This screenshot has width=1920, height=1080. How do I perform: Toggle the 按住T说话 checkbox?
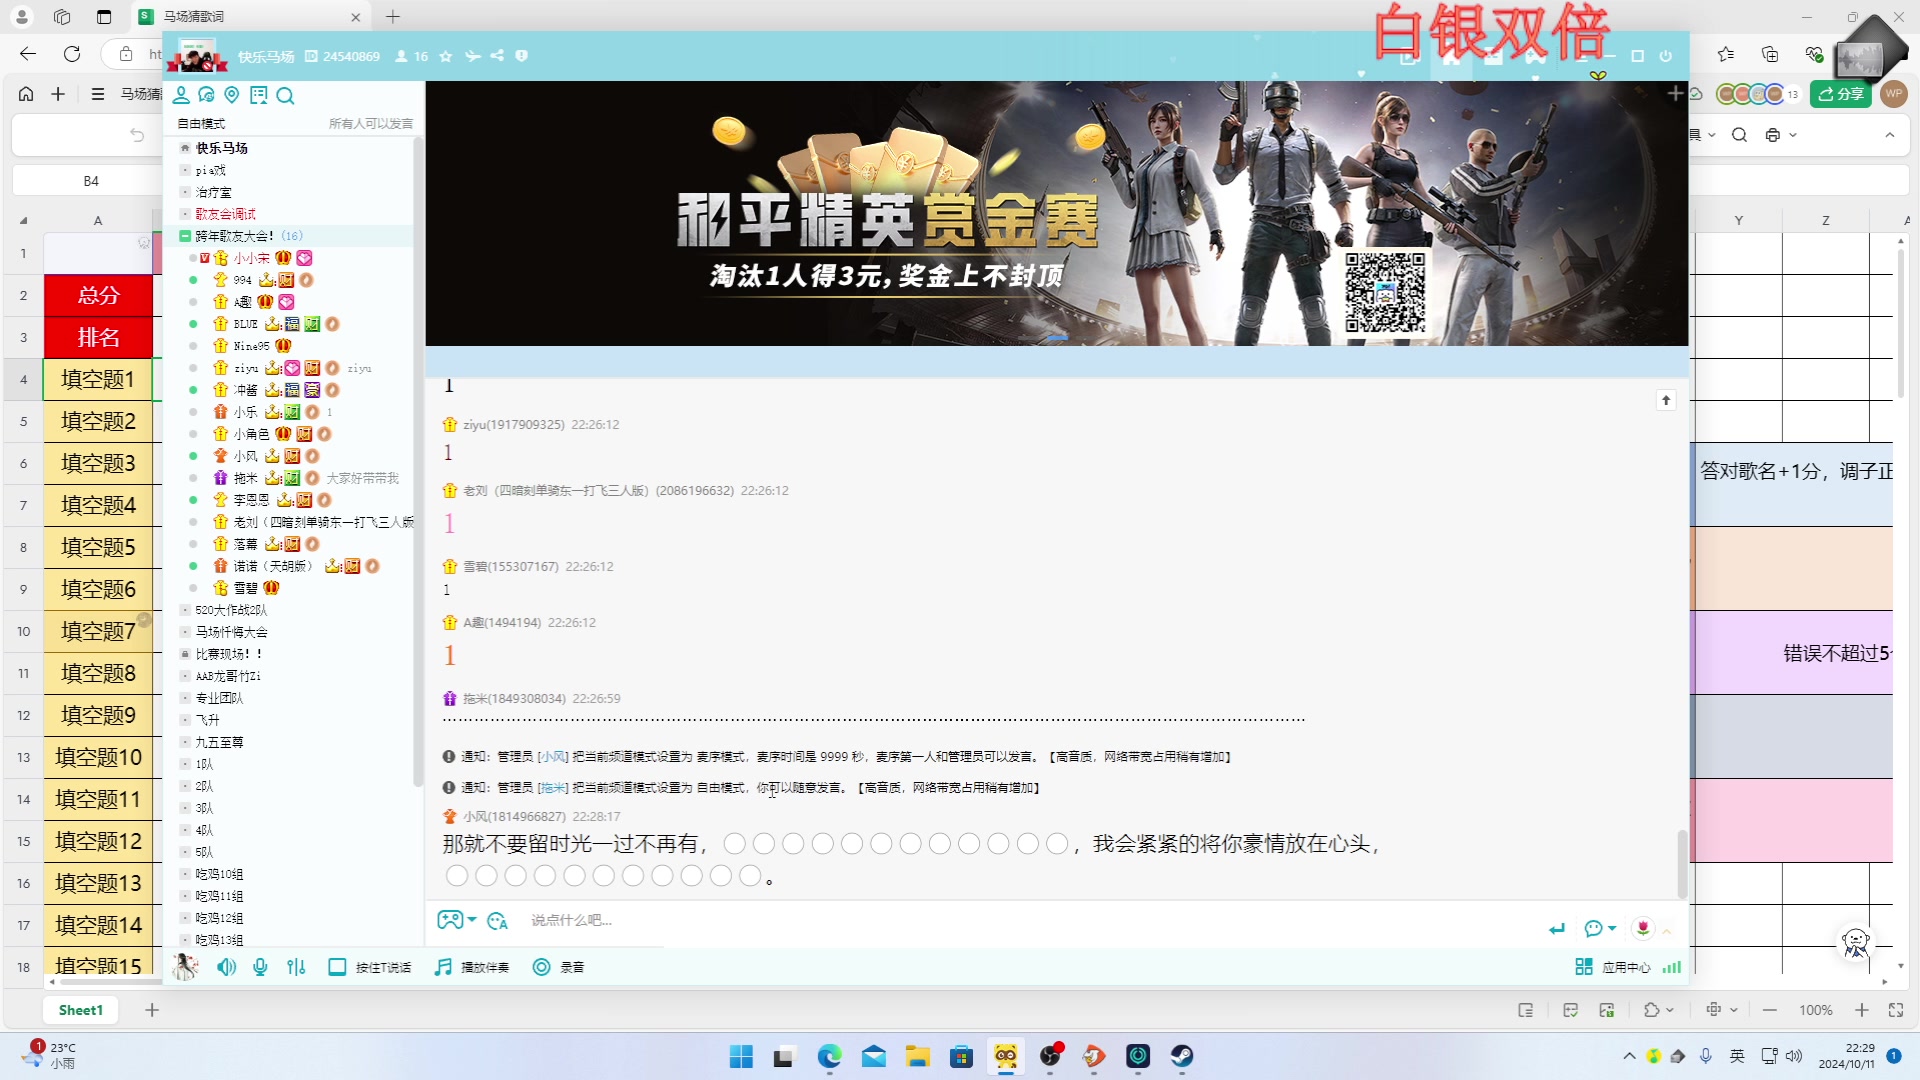(337, 967)
